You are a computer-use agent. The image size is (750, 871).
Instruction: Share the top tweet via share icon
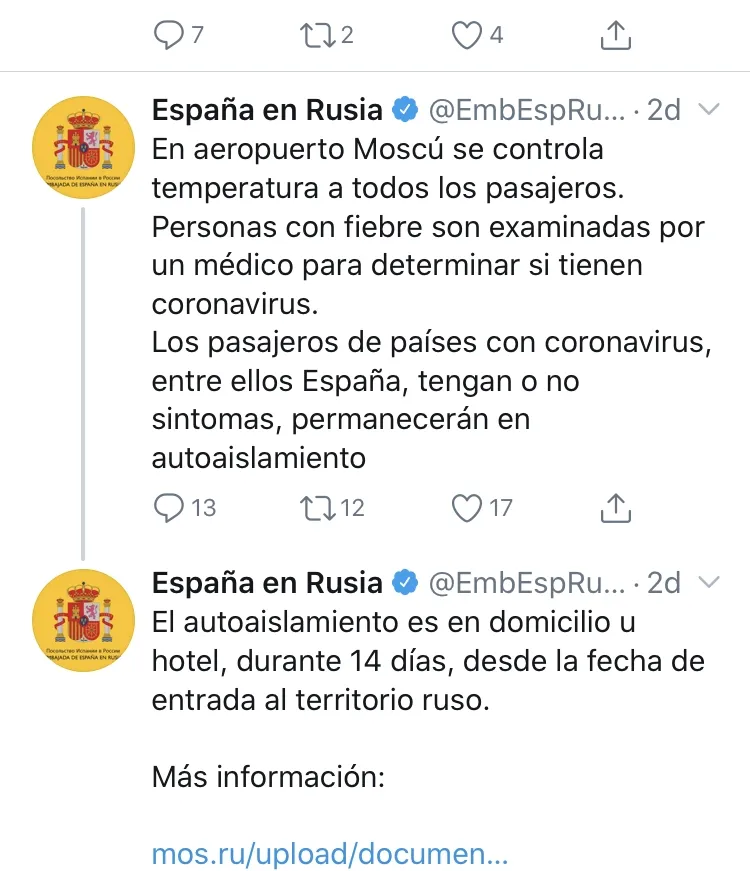616,36
